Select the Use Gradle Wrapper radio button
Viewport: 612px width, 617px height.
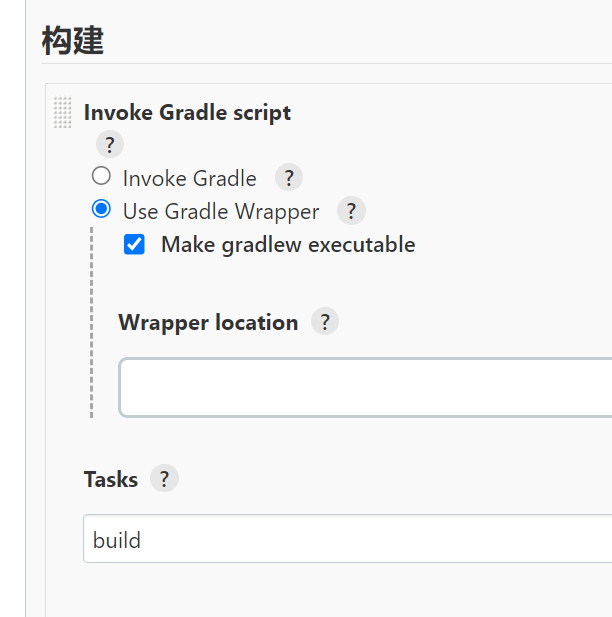coord(101,210)
